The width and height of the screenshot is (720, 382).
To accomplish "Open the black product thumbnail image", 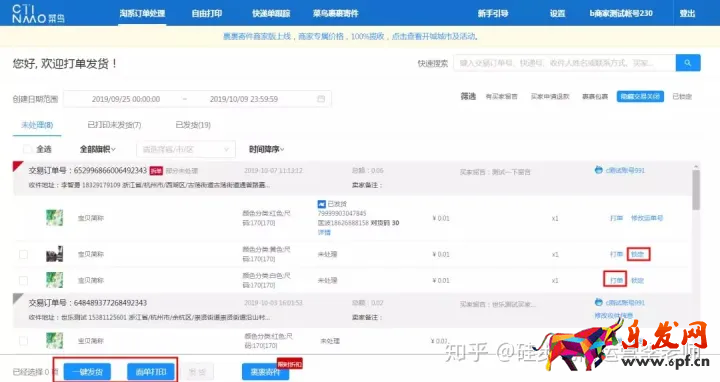I will [54, 254].
